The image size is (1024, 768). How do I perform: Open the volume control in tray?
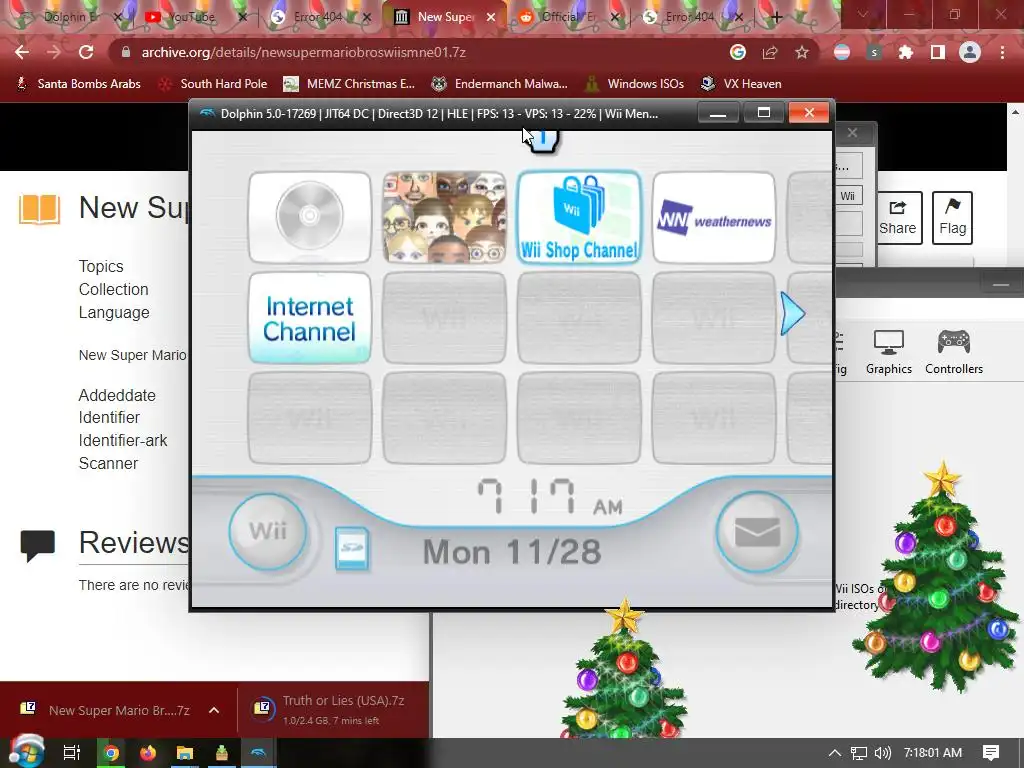click(x=882, y=753)
